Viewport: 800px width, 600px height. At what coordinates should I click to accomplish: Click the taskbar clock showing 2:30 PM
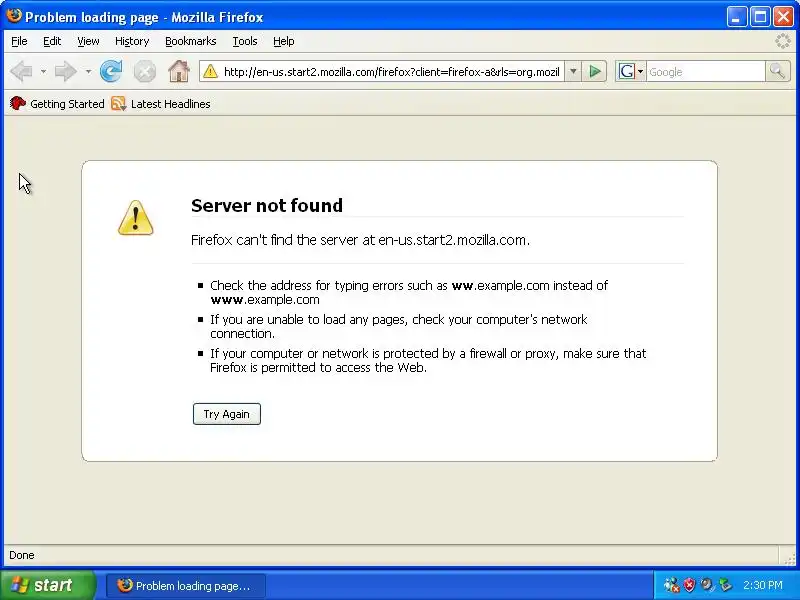pyautogui.click(x=763, y=585)
